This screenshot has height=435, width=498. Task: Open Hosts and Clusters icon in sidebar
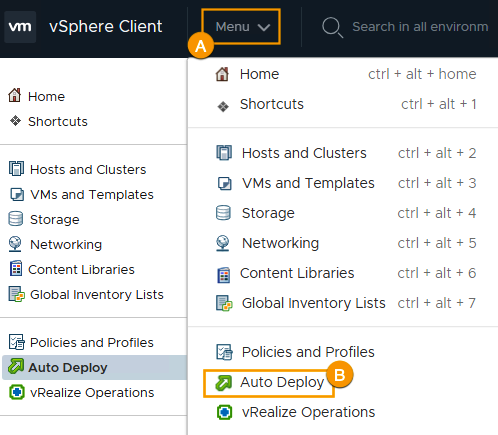16,169
